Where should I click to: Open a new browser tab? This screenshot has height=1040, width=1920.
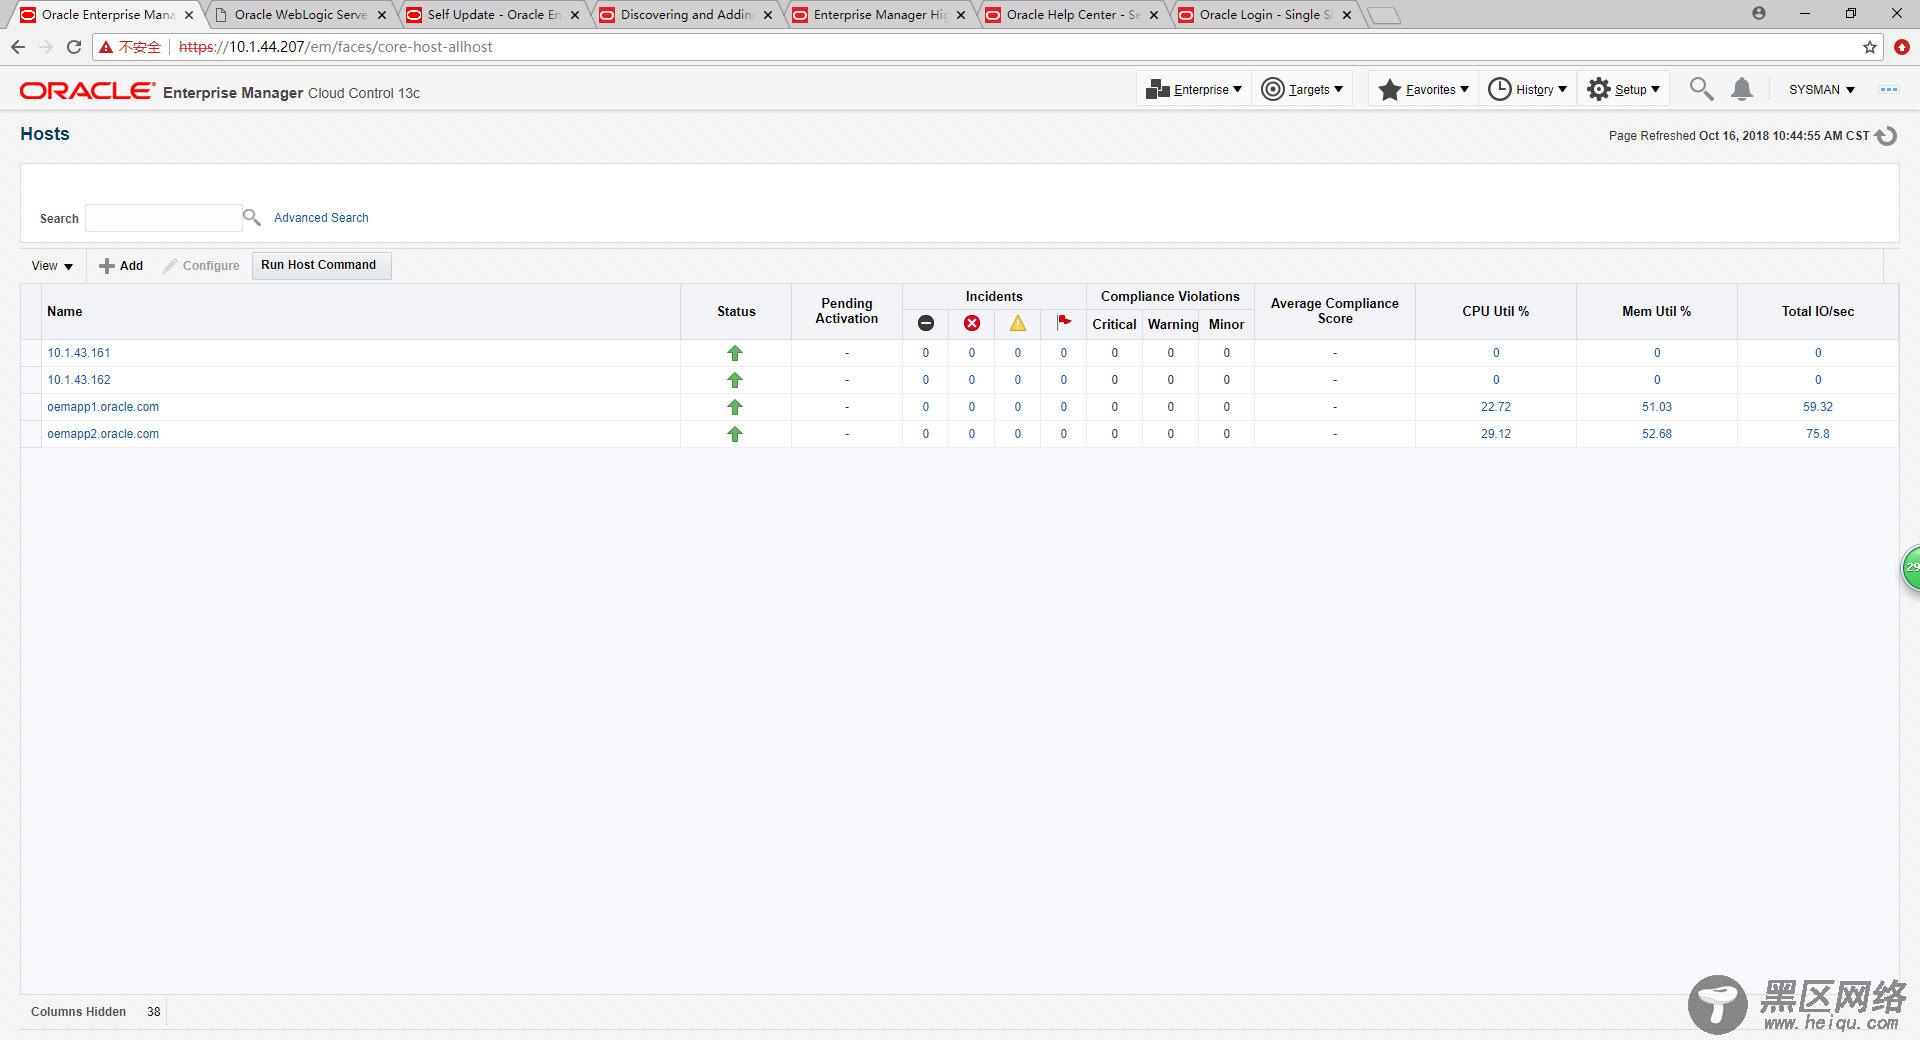(x=1384, y=15)
